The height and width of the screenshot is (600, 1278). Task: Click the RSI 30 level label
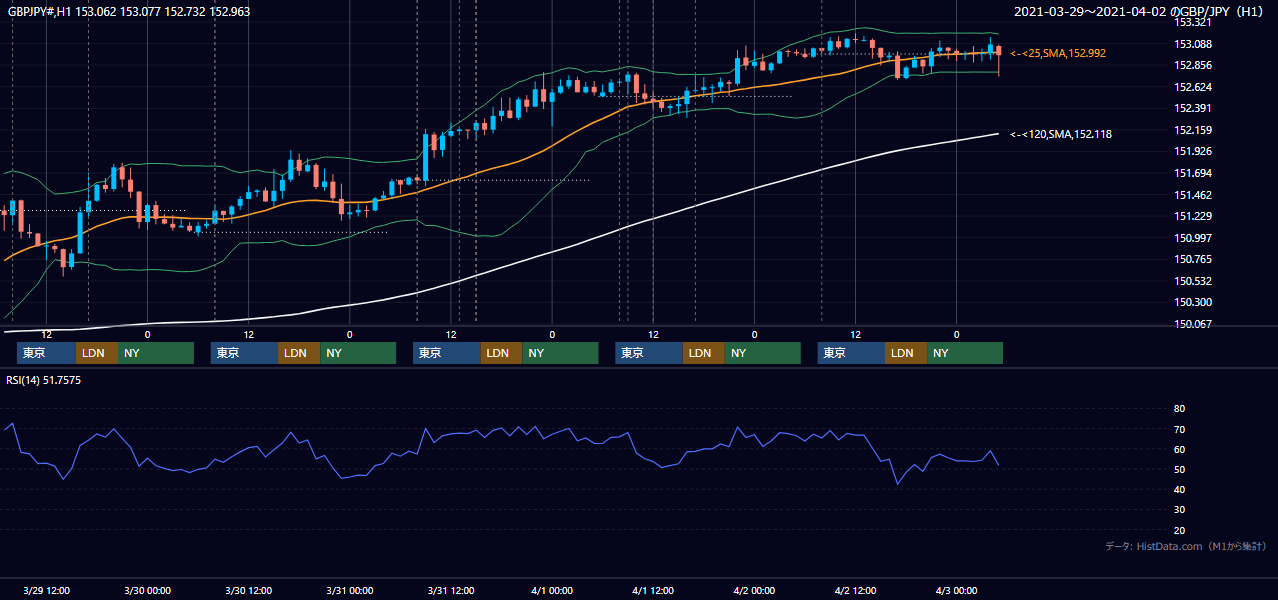[1179, 510]
